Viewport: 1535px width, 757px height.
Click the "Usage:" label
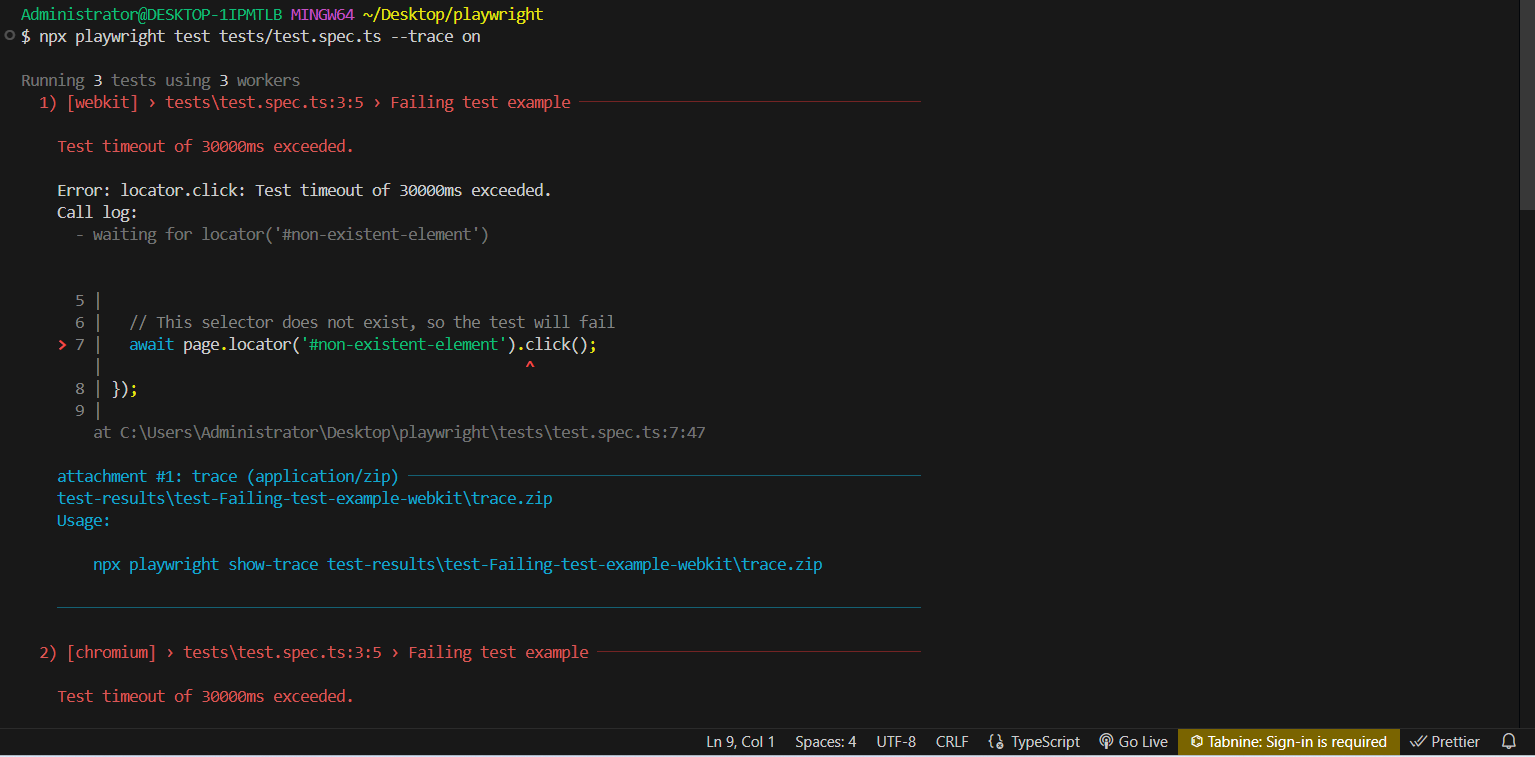84,520
